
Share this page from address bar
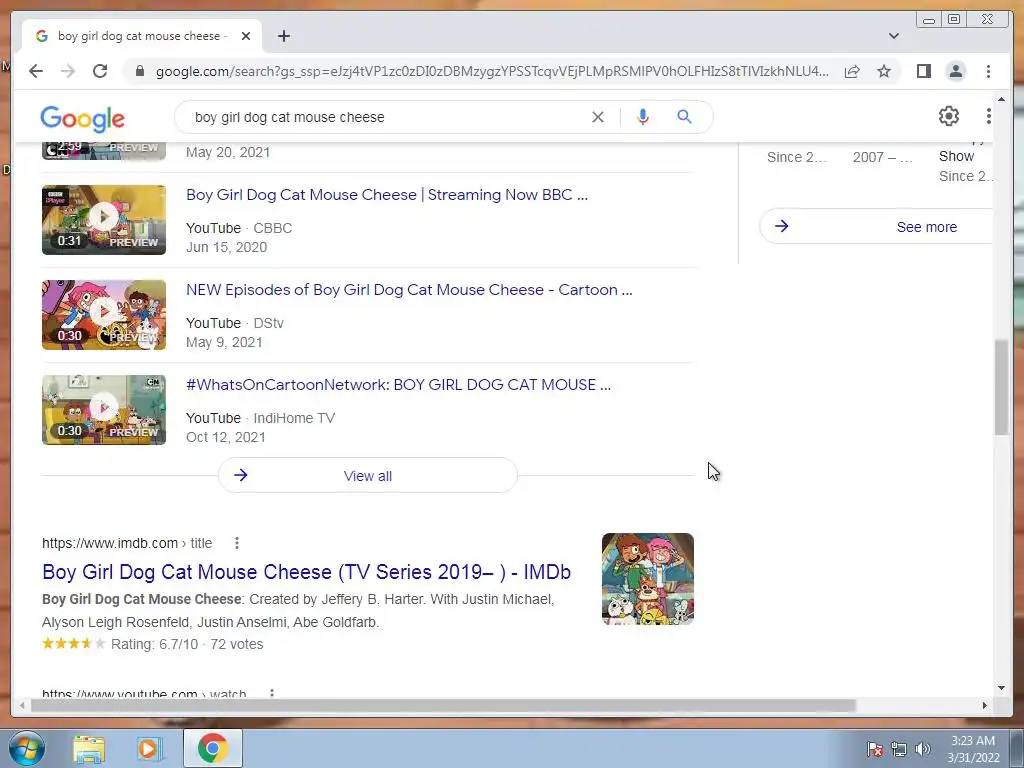(852, 71)
